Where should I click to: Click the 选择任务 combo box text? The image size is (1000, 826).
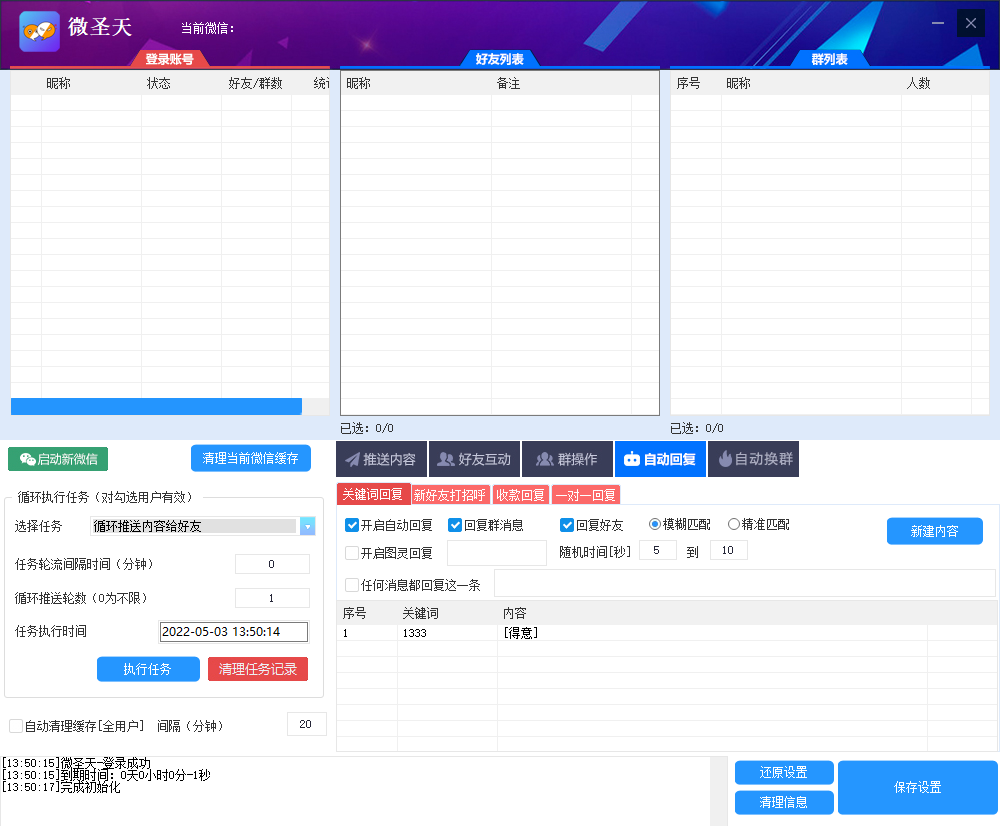click(x=194, y=526)
